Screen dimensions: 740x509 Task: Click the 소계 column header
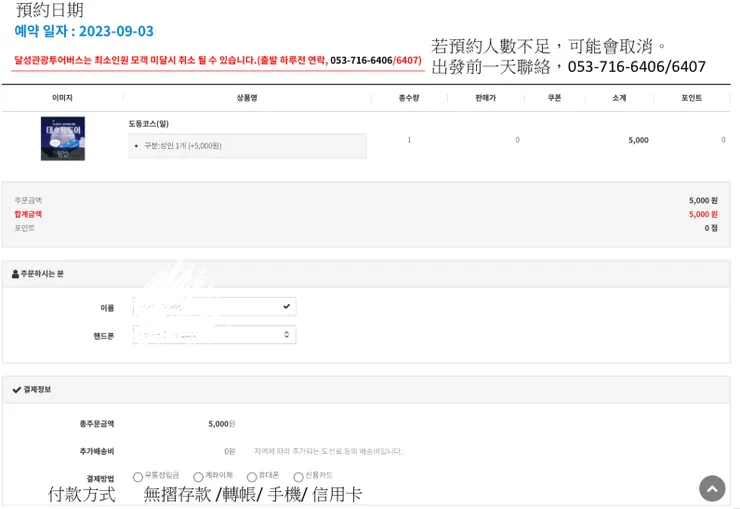pyautogui.click(x=619, y=98)
